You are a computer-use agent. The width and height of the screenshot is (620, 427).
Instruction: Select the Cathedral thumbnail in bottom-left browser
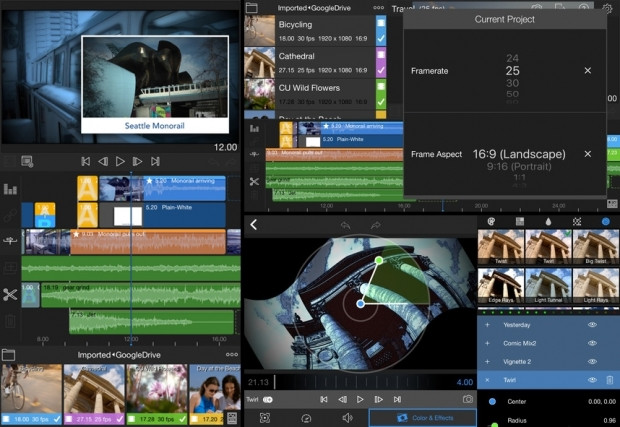click(x=94, y=394)
